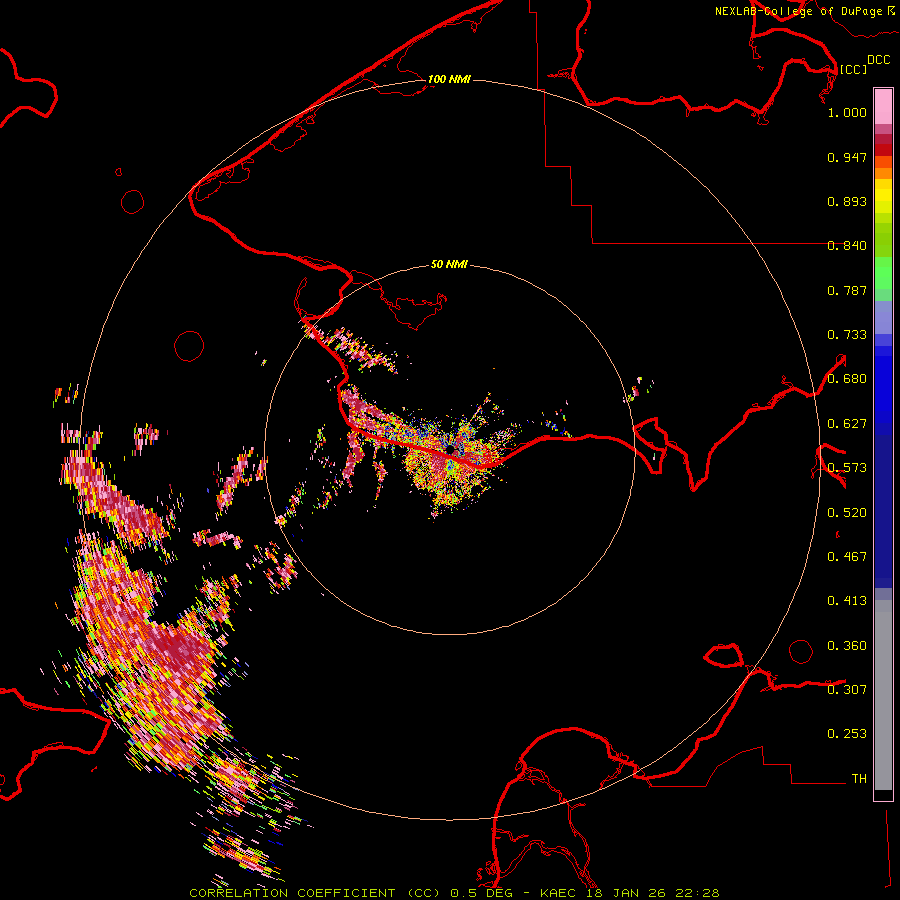Click the 0.787 scale value

847,290
